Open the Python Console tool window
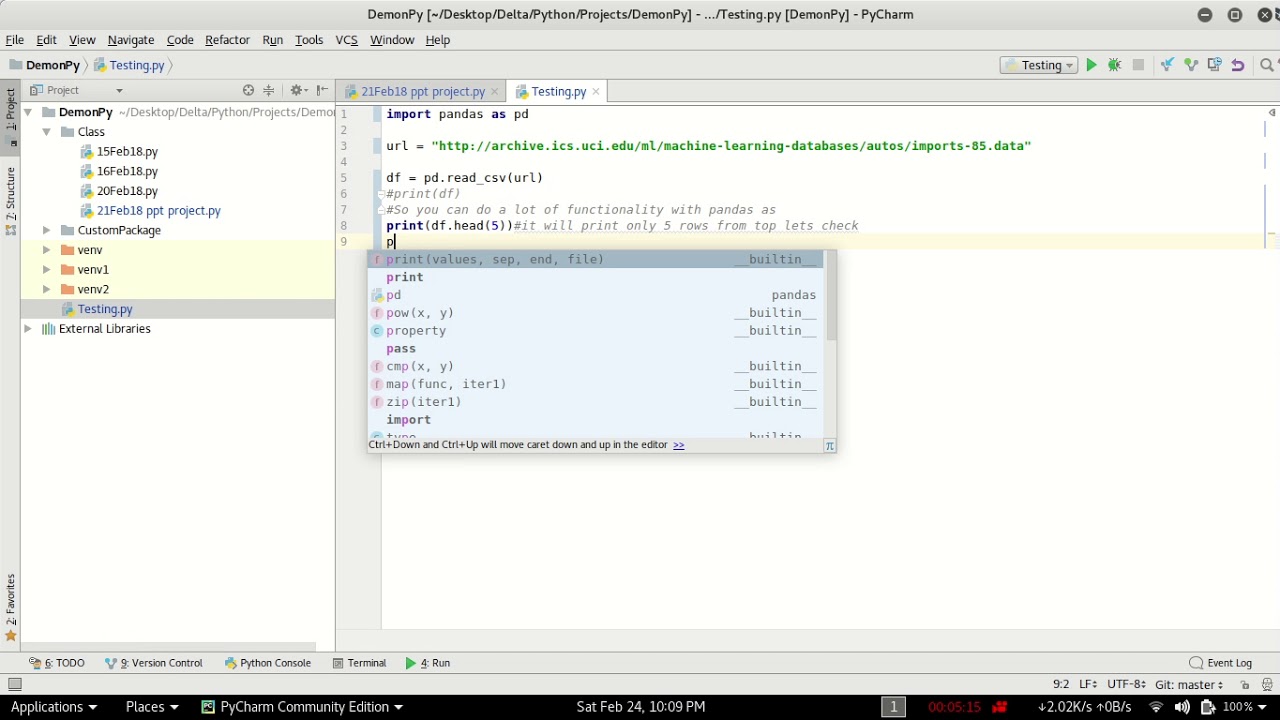Screen dimensions: 1280x720 pos(267,663)
